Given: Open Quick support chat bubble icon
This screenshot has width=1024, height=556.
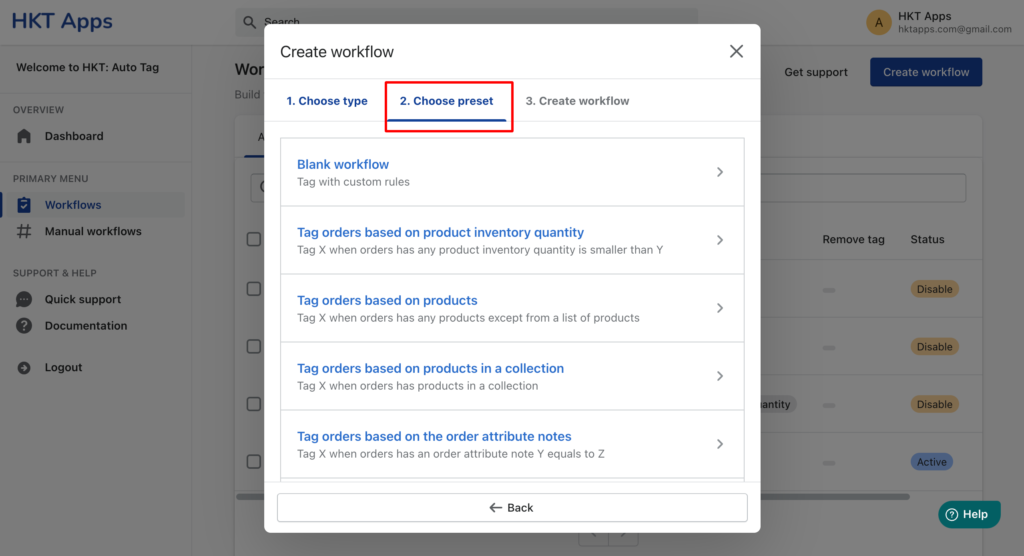Looking at the screenshot, I should pos(24,299).
